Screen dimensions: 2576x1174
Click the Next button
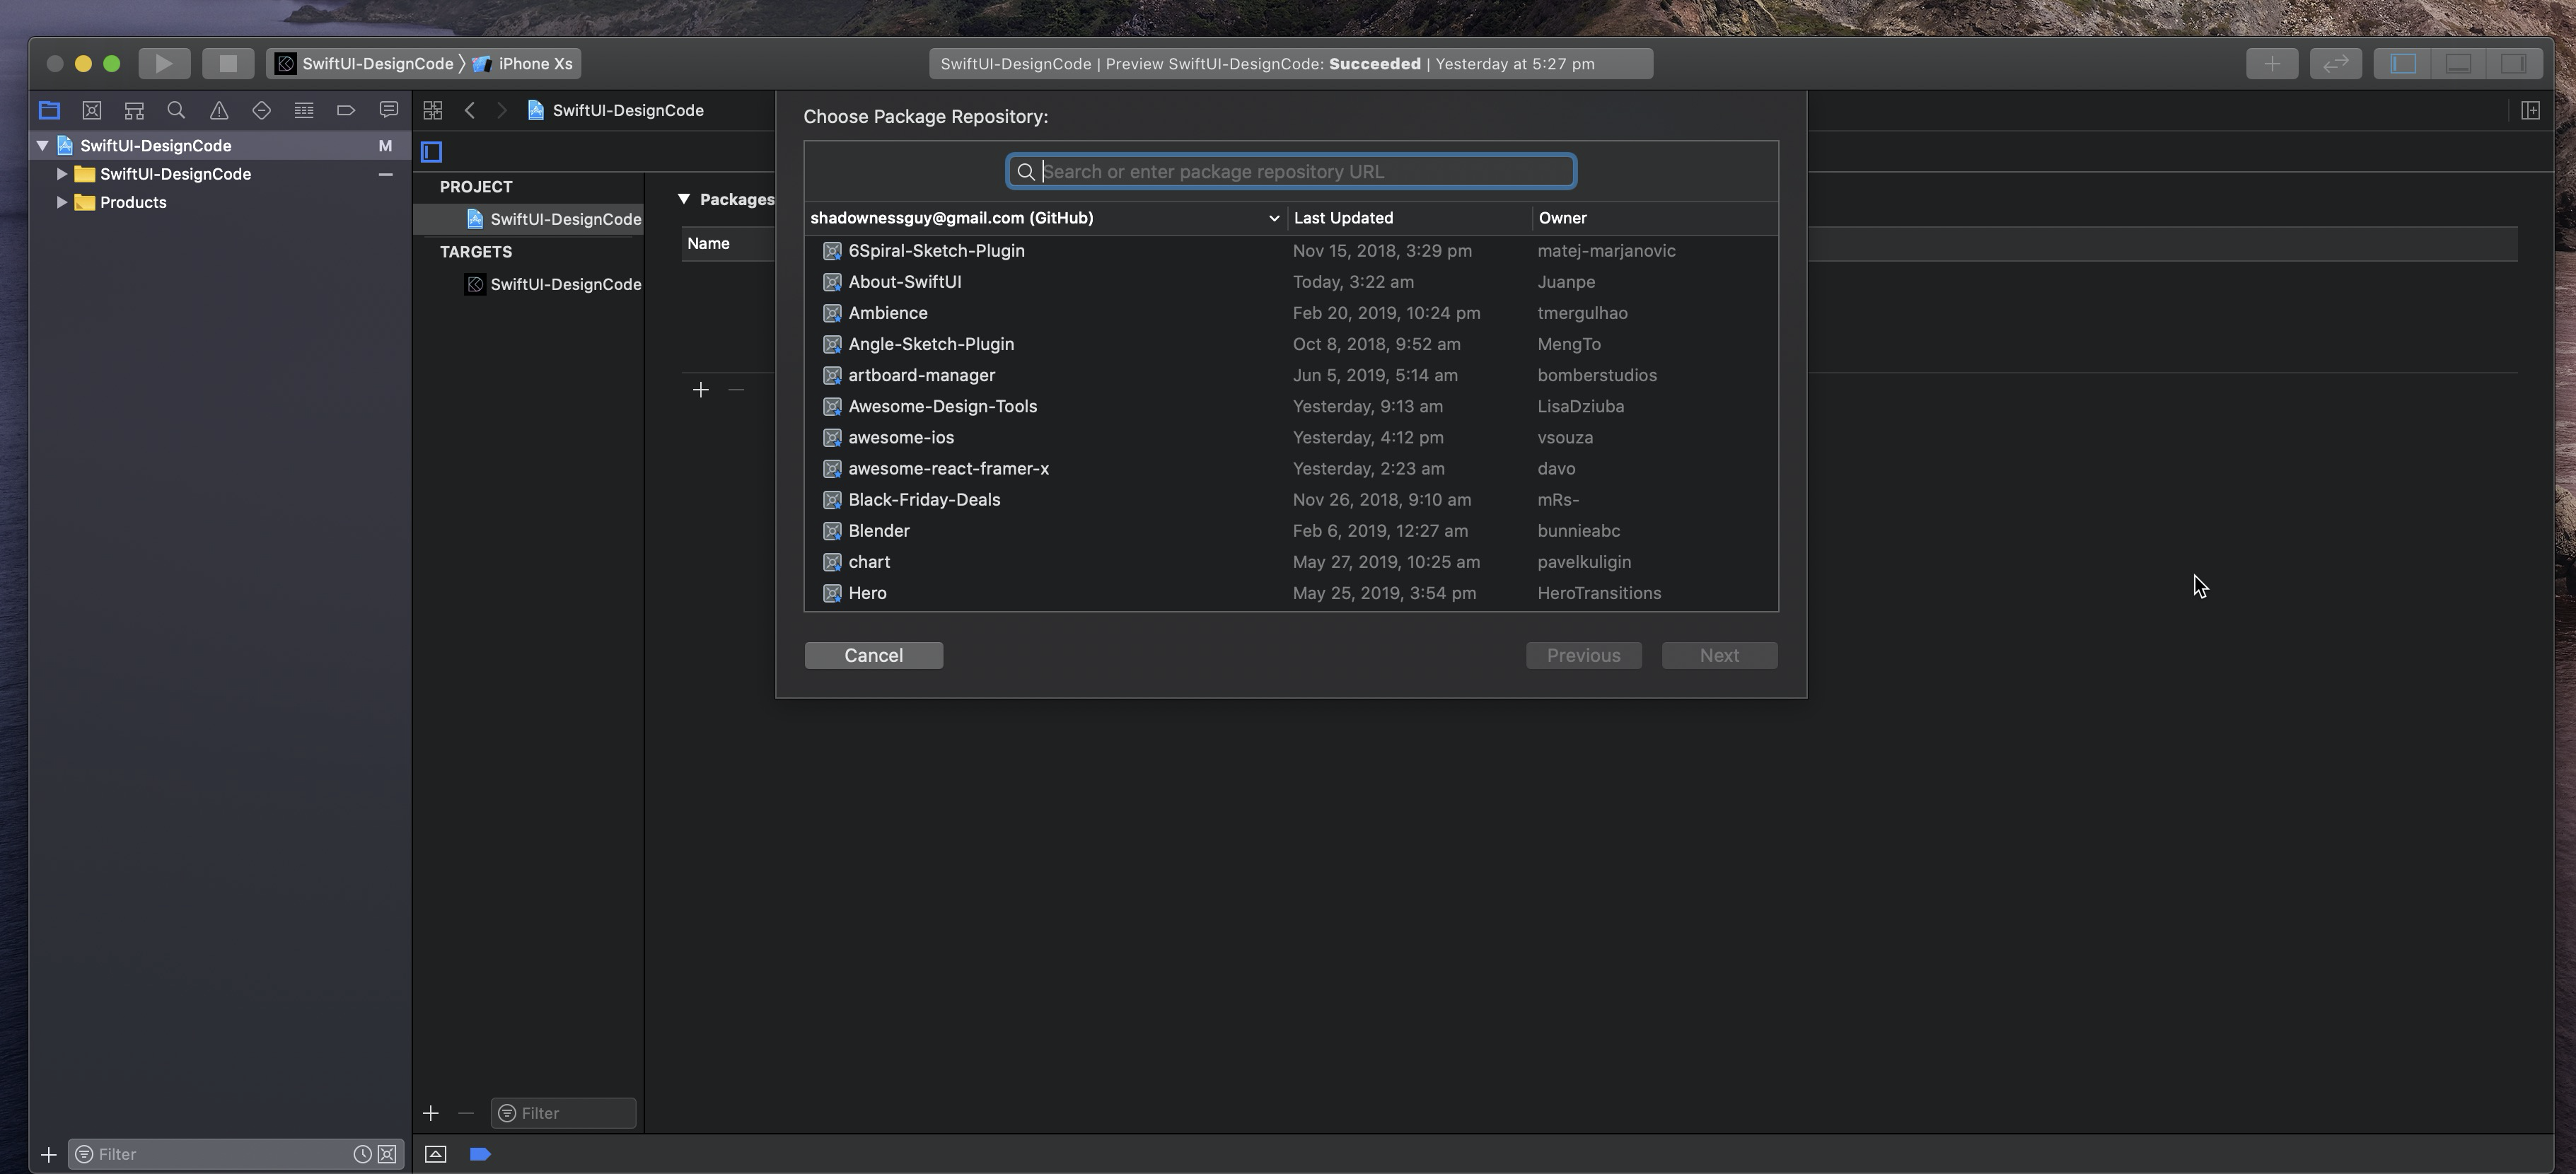coord(1719,655)
